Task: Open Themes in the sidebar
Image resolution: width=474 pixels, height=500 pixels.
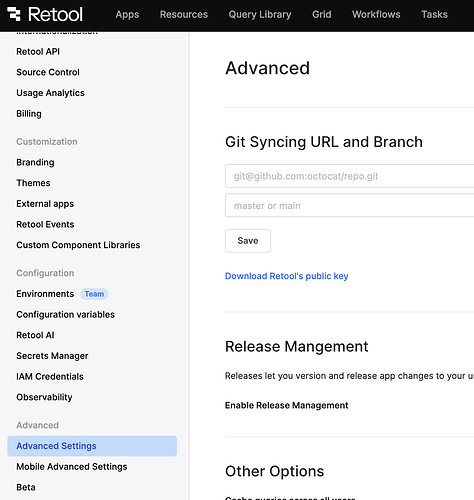Action: pos(33,183)
